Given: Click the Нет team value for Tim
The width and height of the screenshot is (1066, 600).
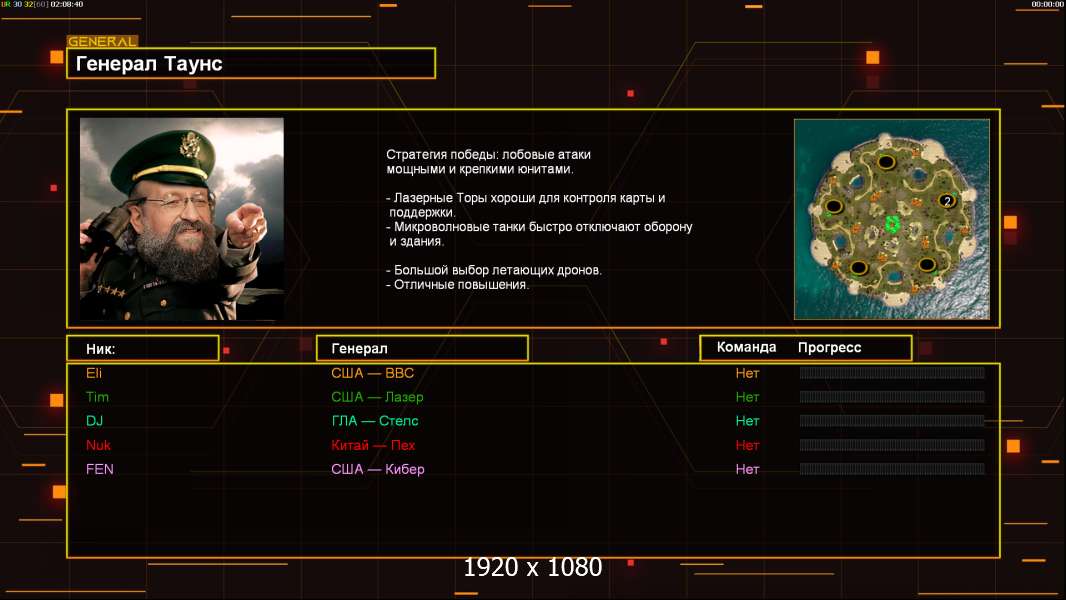Looking at the screenshot, I should [747, 397].
